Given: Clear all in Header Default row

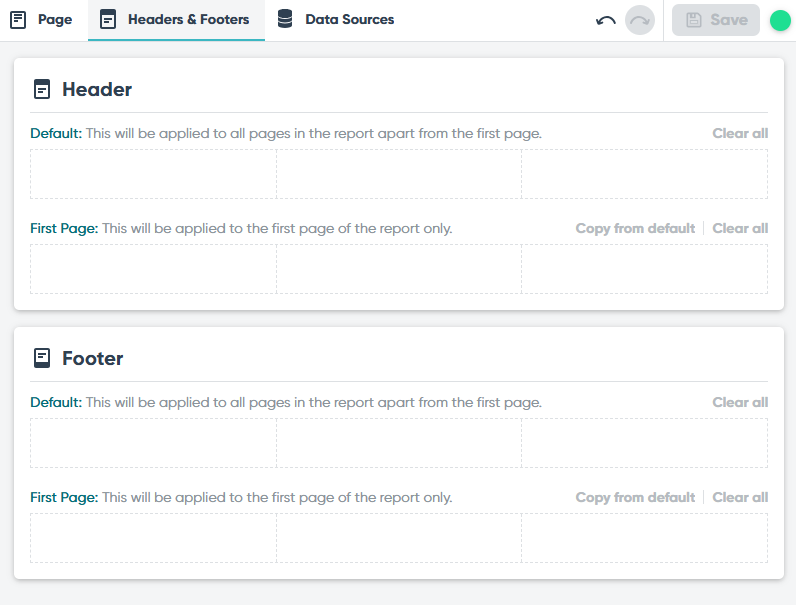Looking at the screenshot, I should (x=740, y=133).
